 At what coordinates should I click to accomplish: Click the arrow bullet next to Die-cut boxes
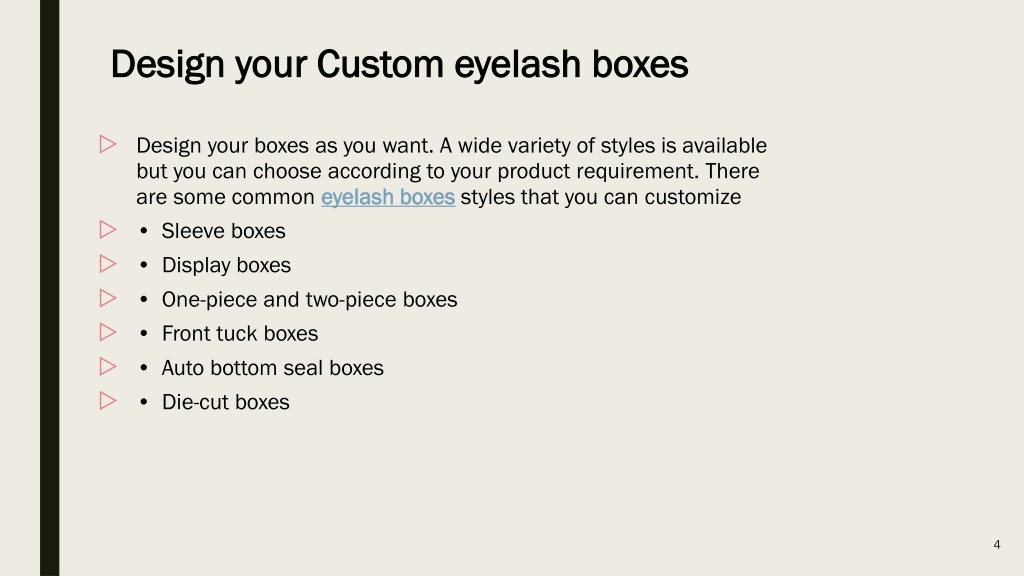(108, 401)
